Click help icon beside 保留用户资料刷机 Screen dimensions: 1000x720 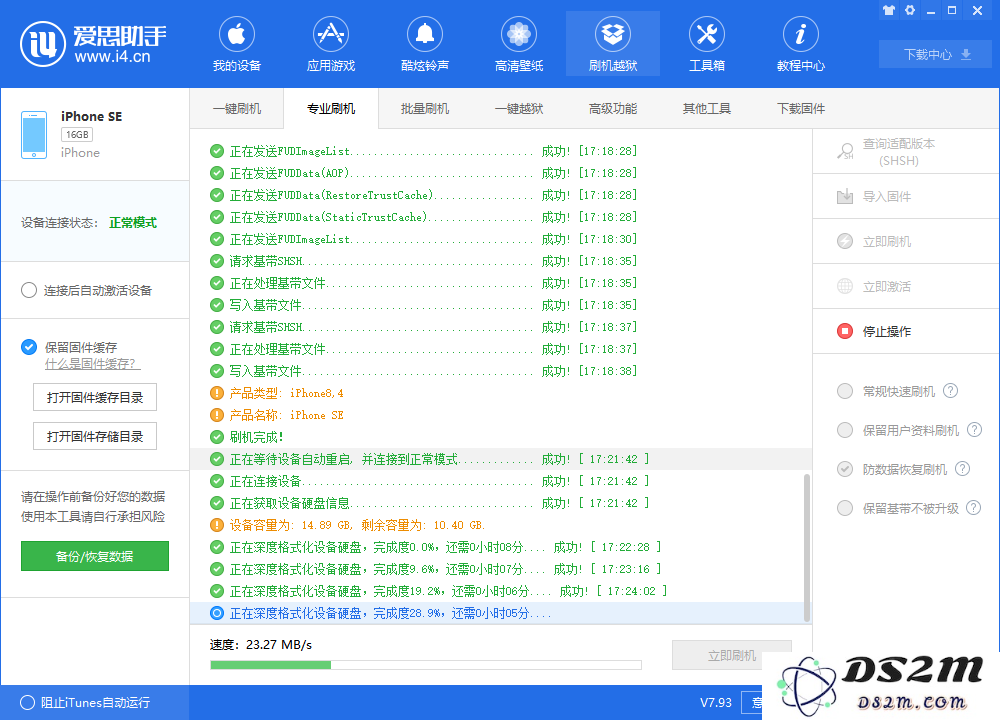[974, 430]
